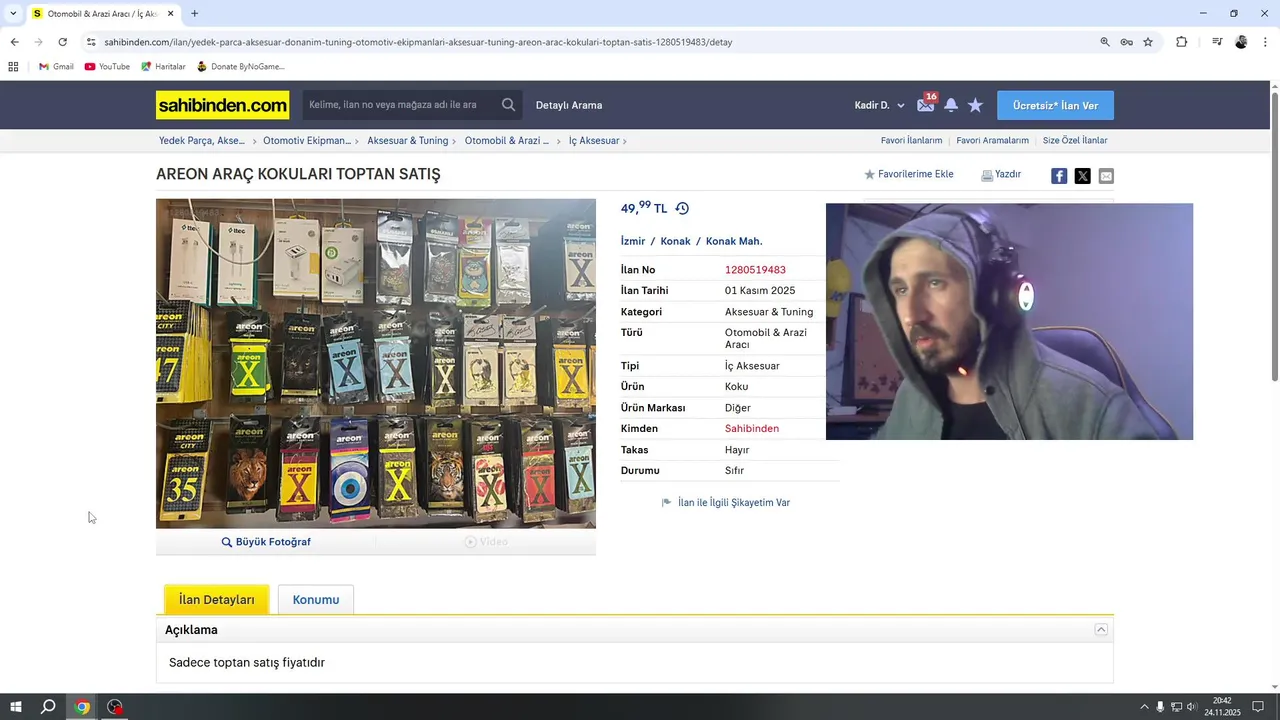Open Favori İlanlarım link
Screen dimensions: 1280x720
point(911,141)
